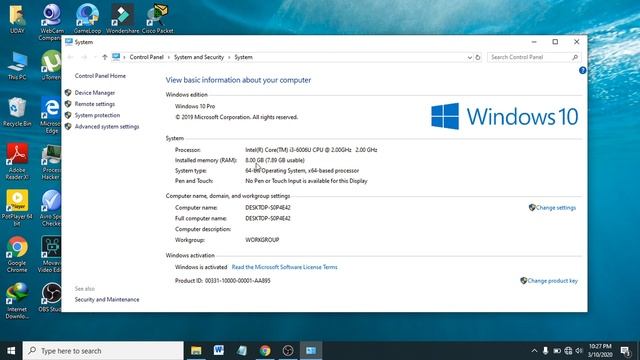Image resolution: width=640 pixels, height=360 pixels.
Task: Select Adobe Reader XI desktop icon
Action: click(x=17, y=162)
